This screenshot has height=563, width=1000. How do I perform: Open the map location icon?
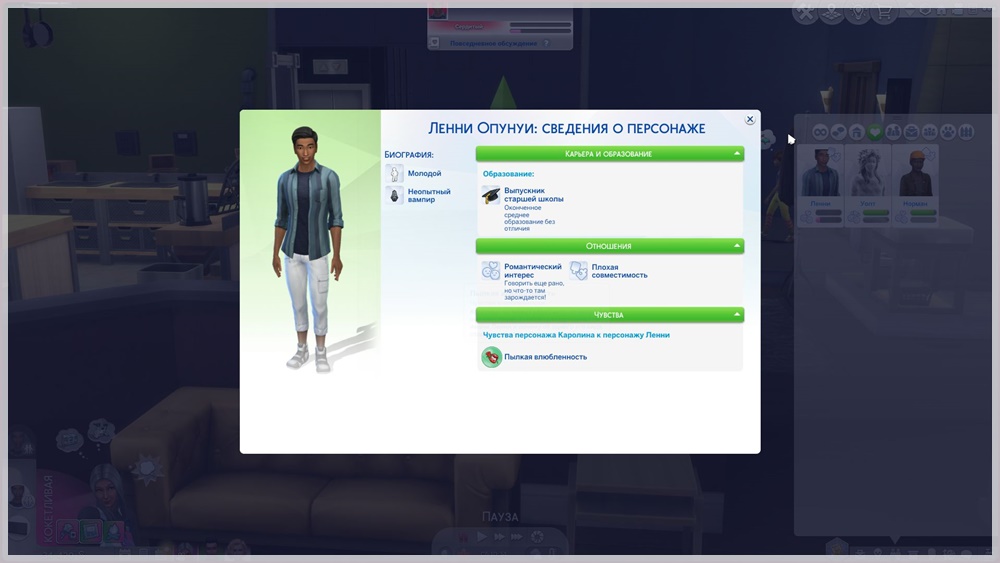832,11
